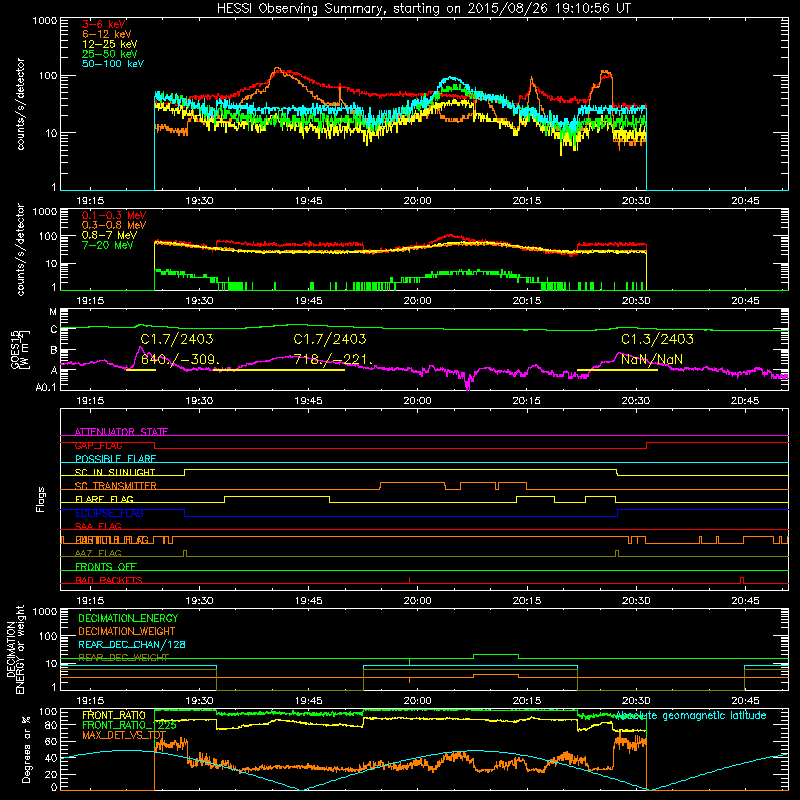
Task: Click the 'REAR_DEC_CHAN/128' legend label
Action: tap(132, 645)
